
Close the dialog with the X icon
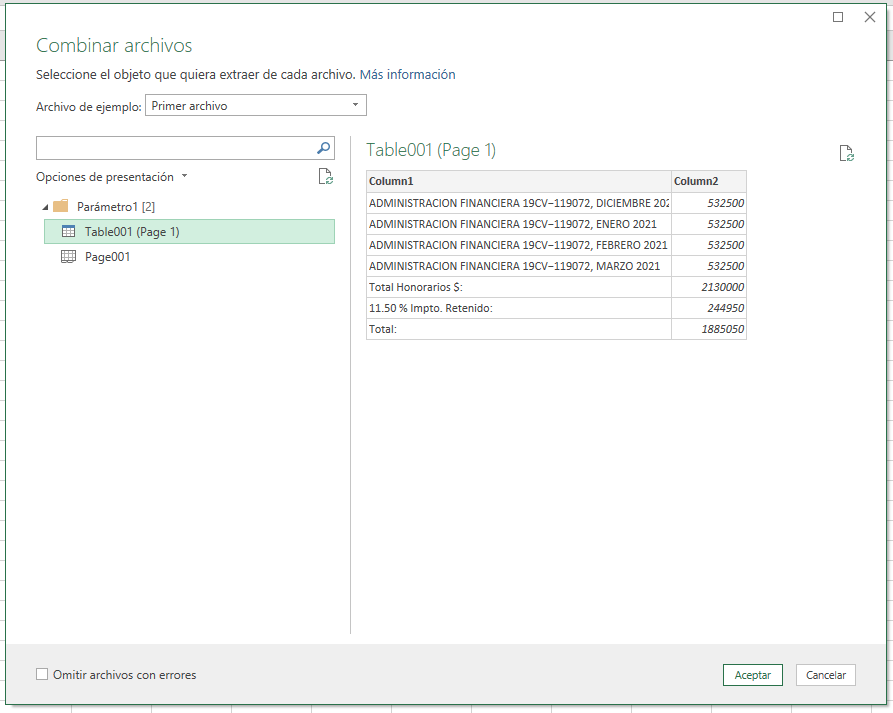869,17
